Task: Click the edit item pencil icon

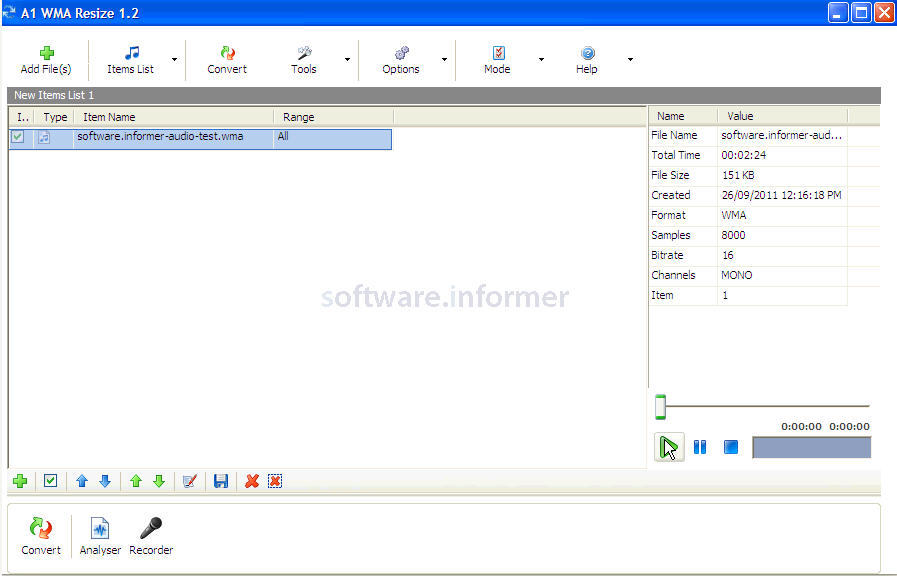Action: click(190, 481)
